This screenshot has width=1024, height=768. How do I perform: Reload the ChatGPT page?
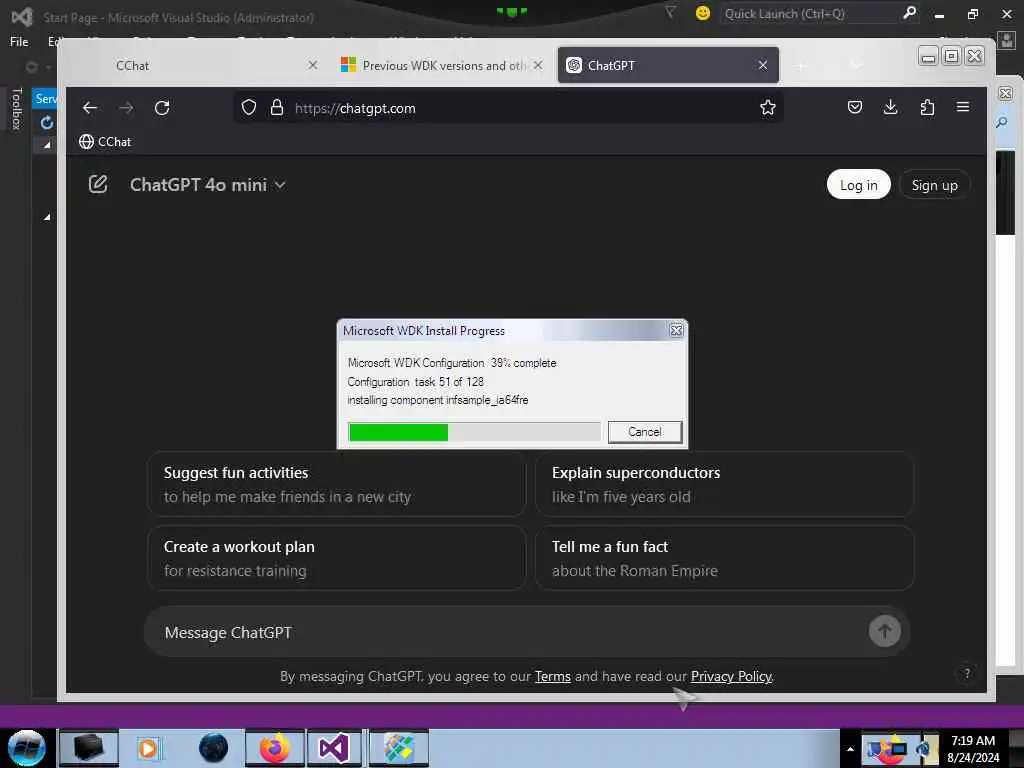pos(162,108)
